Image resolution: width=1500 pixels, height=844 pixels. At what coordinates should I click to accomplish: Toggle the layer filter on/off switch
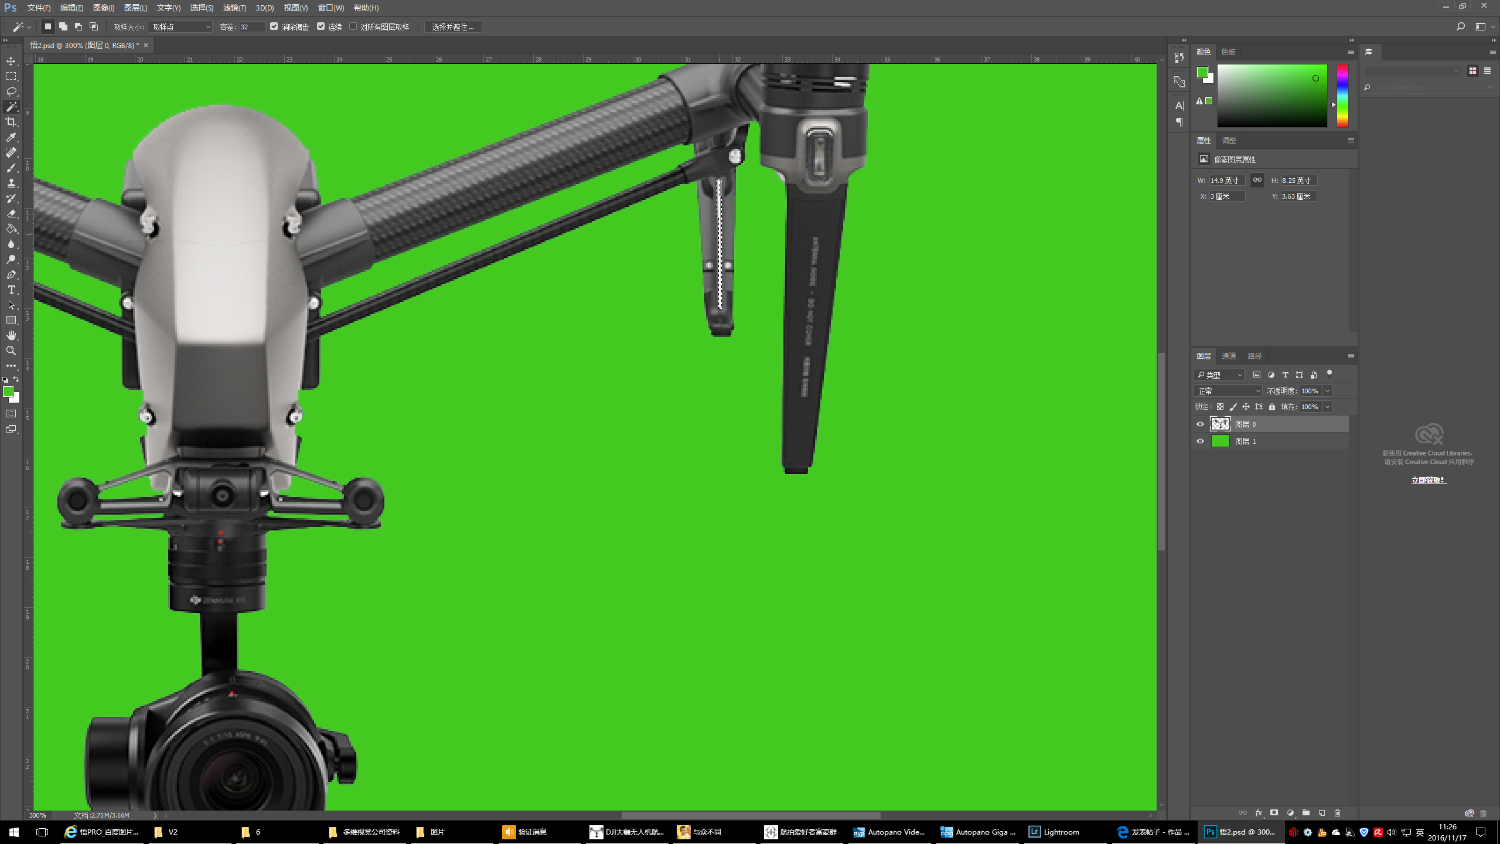point(1329,374)
